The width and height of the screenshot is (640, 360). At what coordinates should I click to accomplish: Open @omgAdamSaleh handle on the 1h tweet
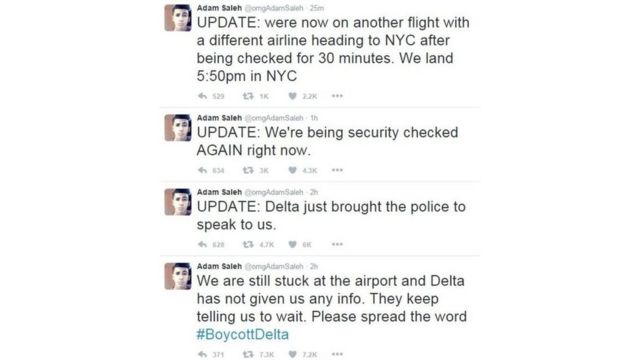click(274, 118)
